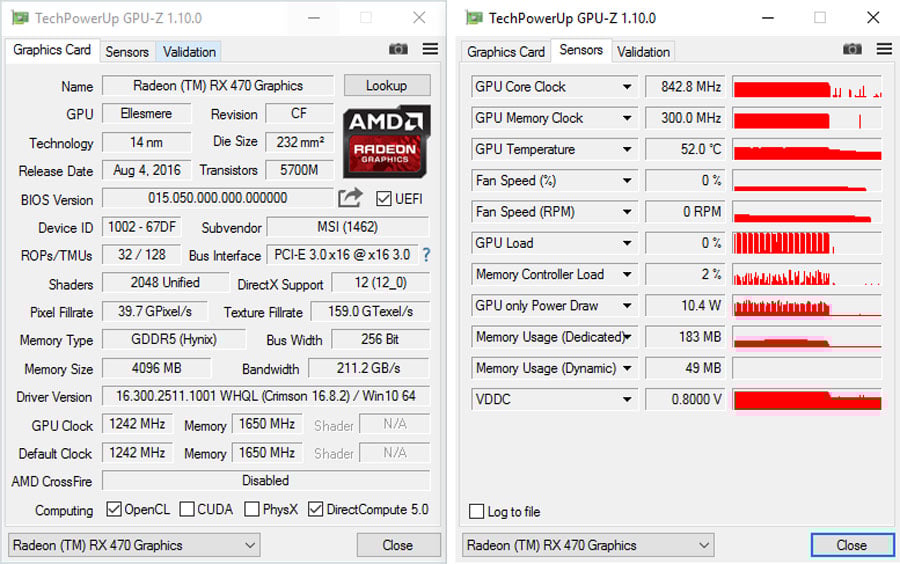This screenshot has height=564, width=900.
Task: Click the Release Date Aug 4, 2016 field
Action: pyautogui.click(x=146, y=170)
